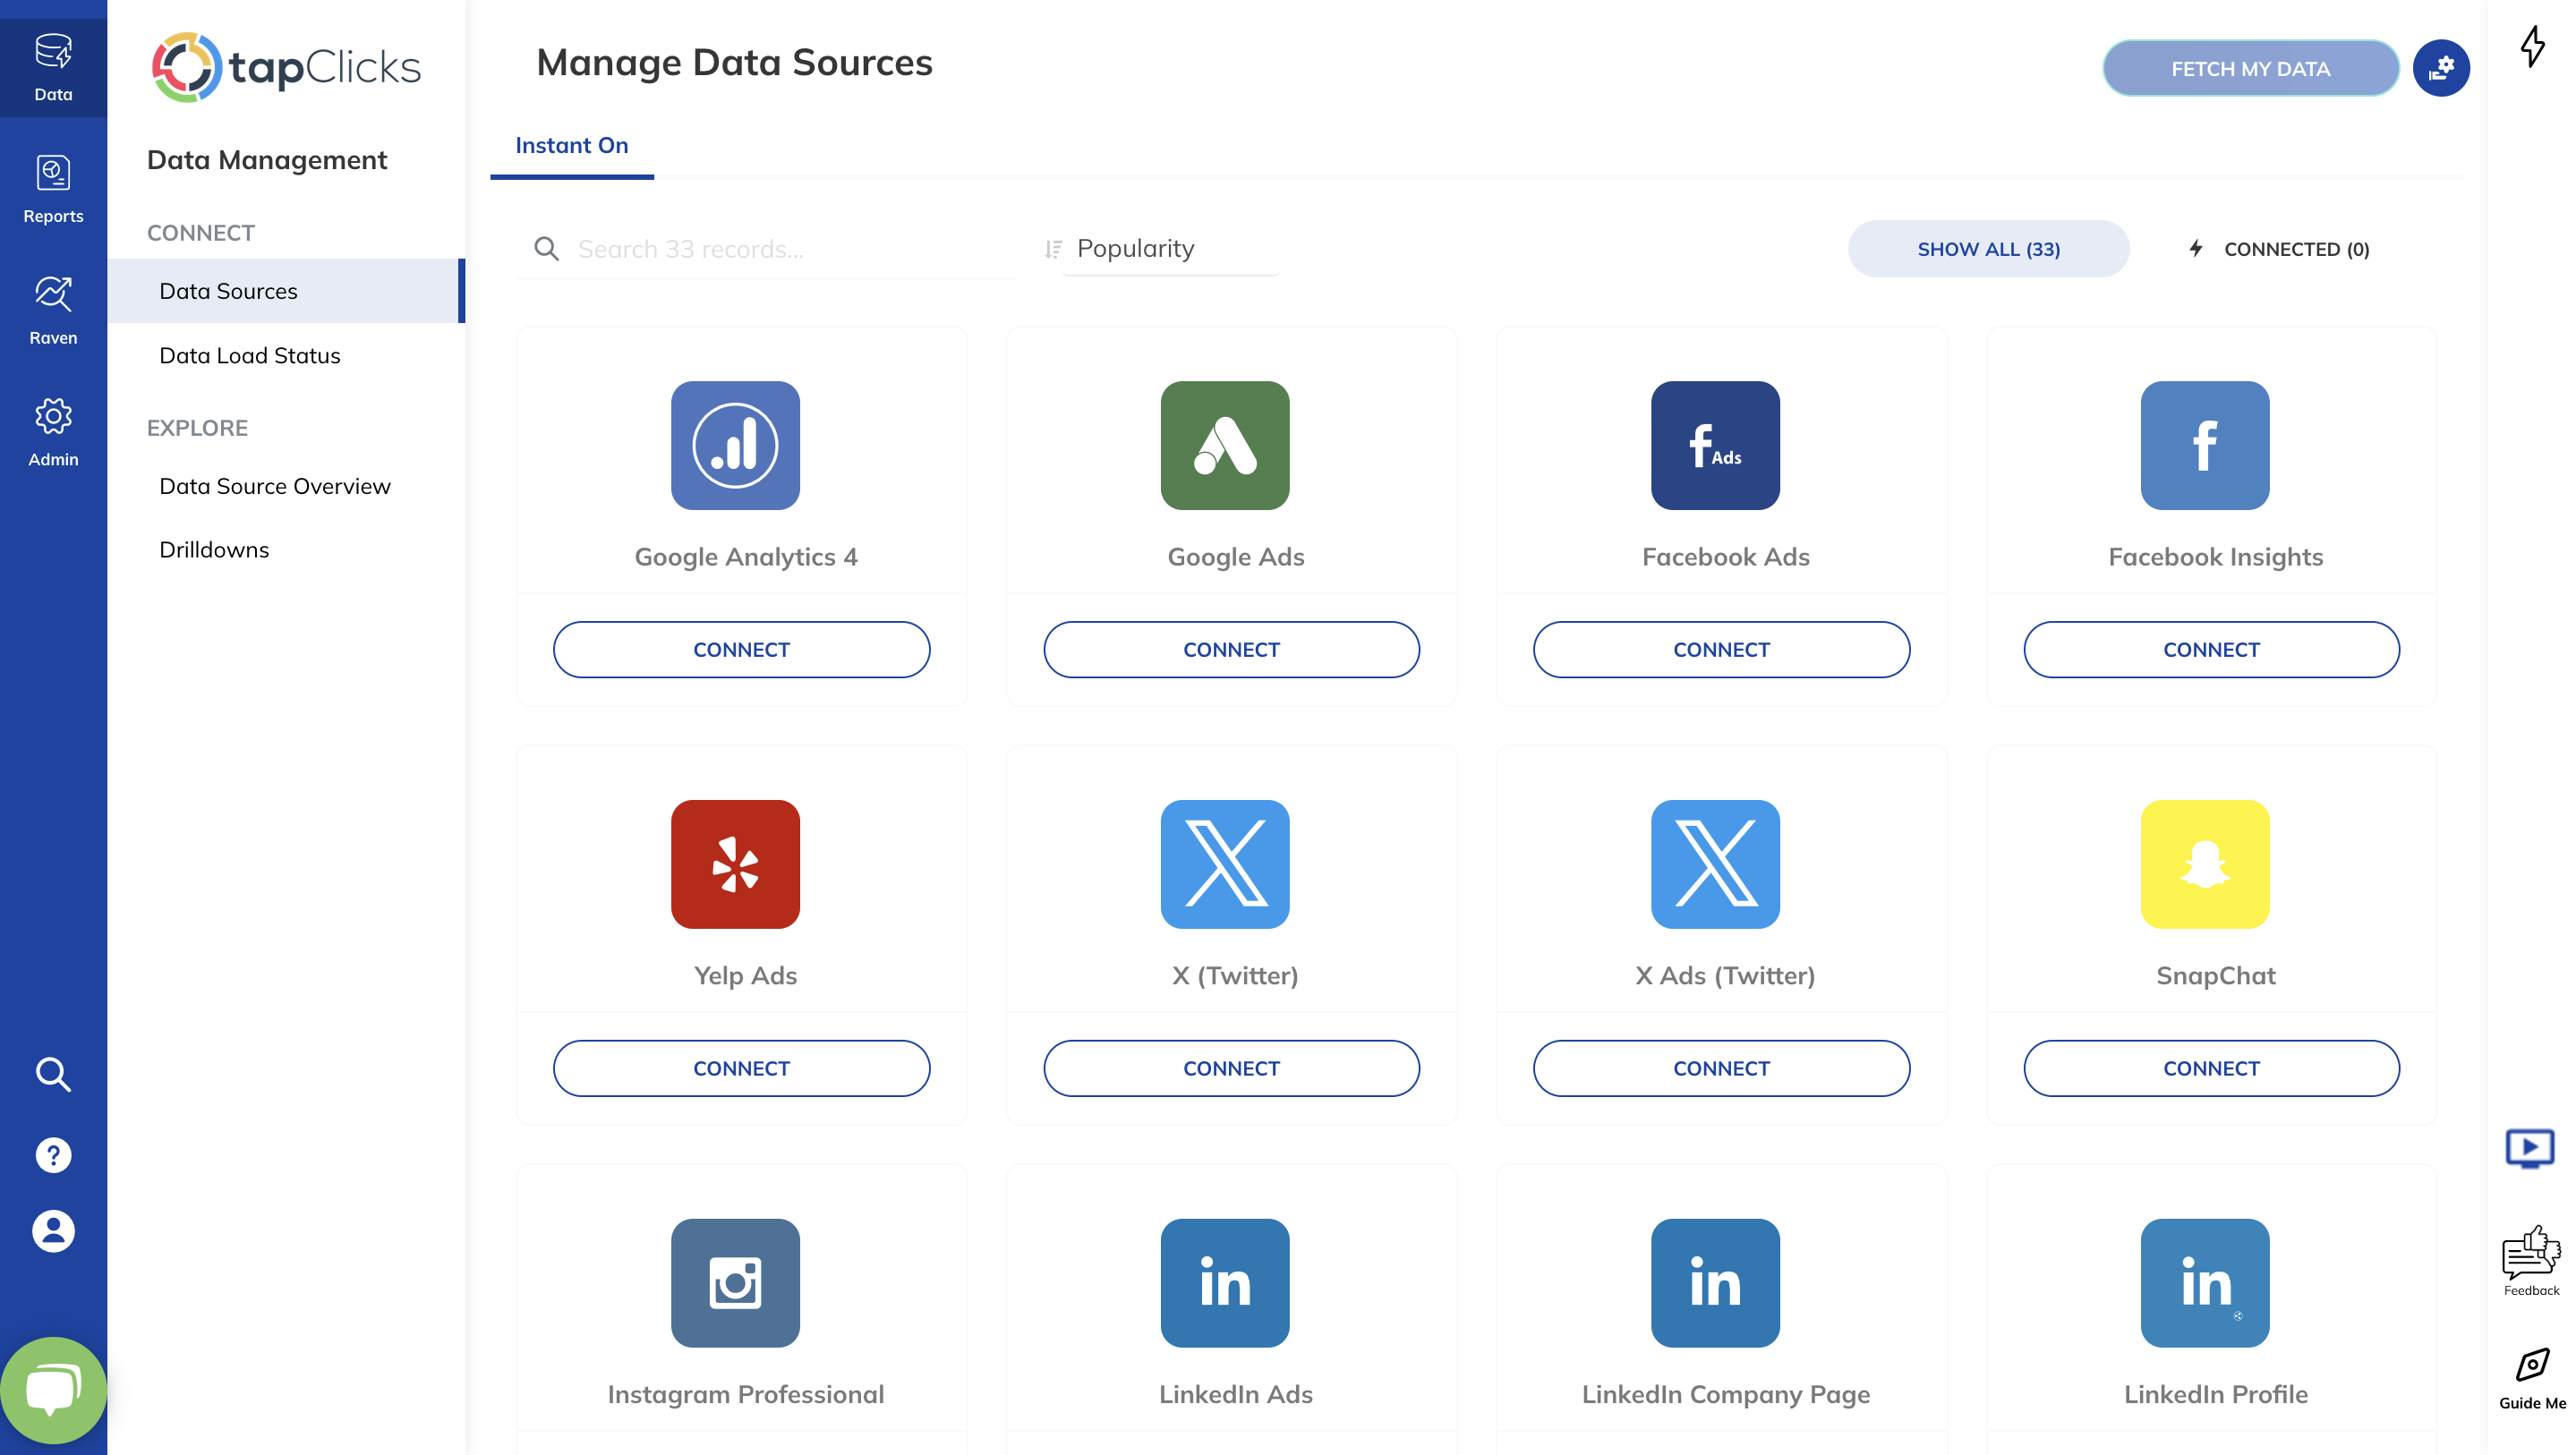Screen dimensions: 2576x1455
Task: Connect X (Twitter)
Action: tap(1231, 1069)
